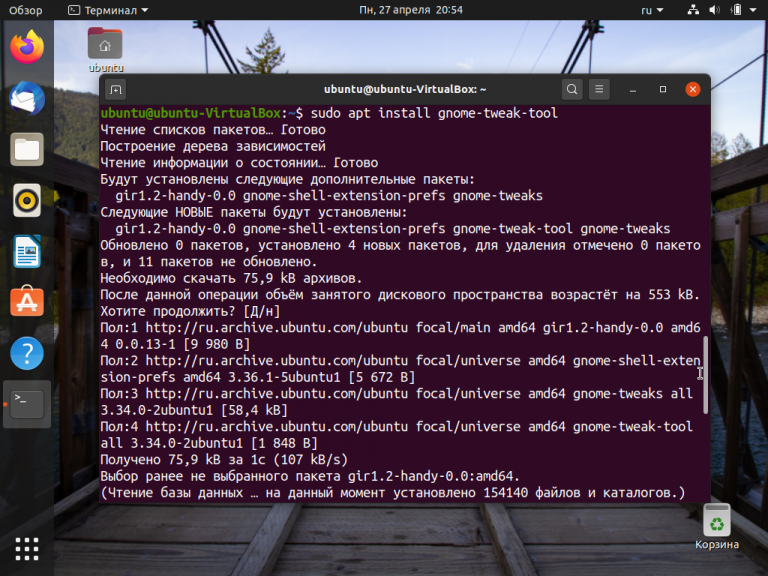768x576 pixels.
Task: Click the volume speaker indicator
Action: pyautogui.click(x=714, y=10)
